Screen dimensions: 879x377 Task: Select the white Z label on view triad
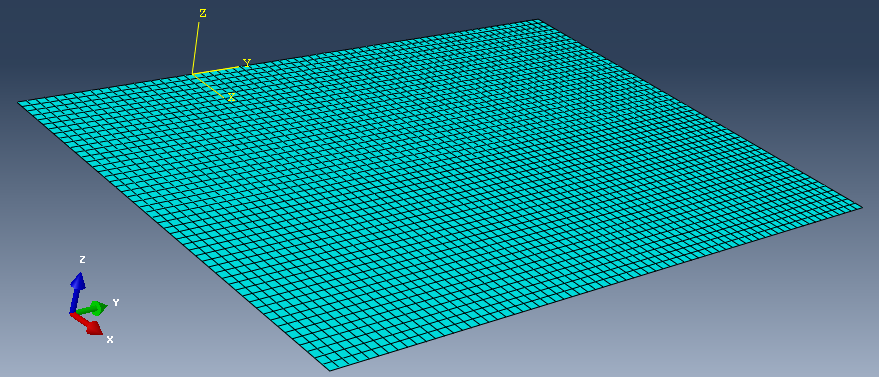[82, 259]
